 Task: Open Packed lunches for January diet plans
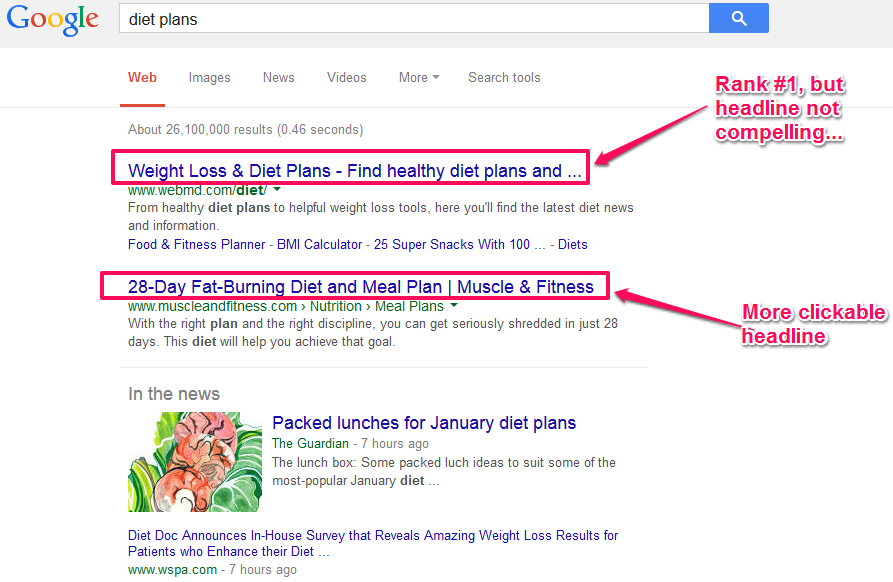tap(424, 423)
